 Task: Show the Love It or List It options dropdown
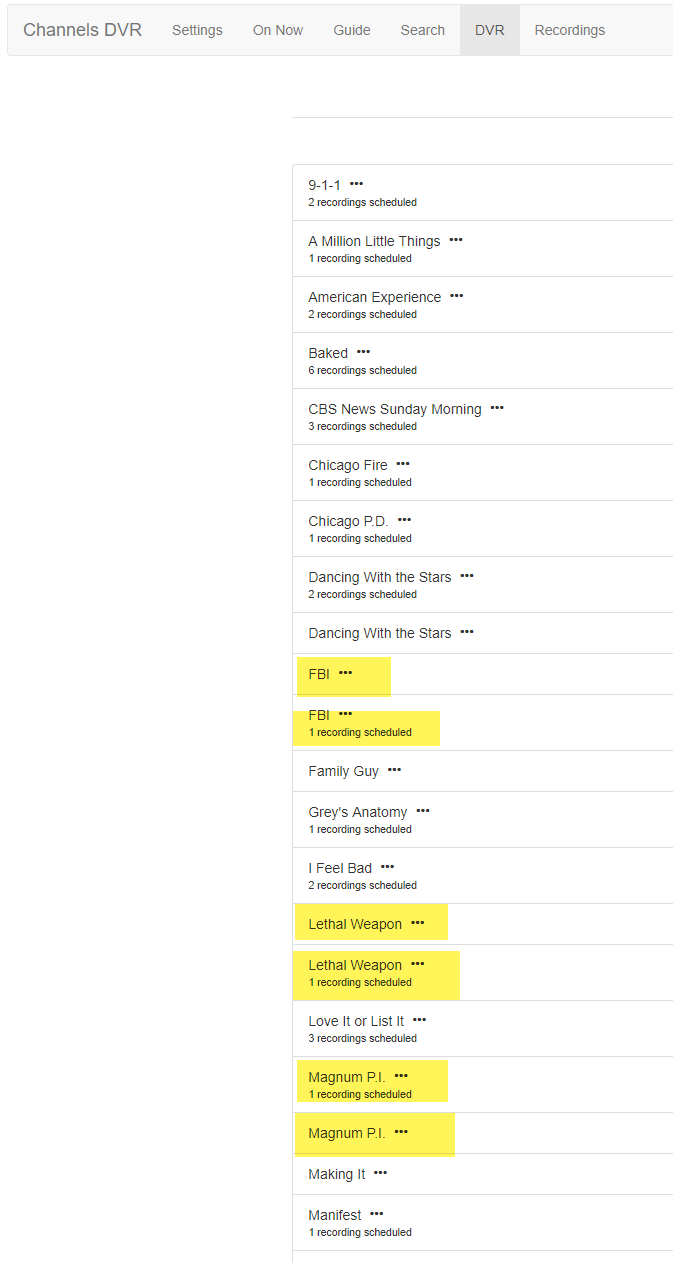[419, 1020]
